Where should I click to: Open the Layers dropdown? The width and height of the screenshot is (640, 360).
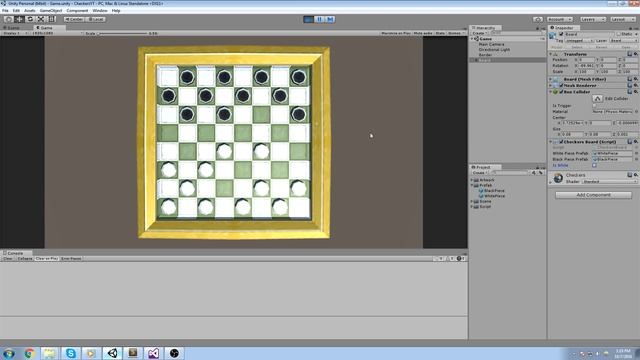(x=592, y=19)
